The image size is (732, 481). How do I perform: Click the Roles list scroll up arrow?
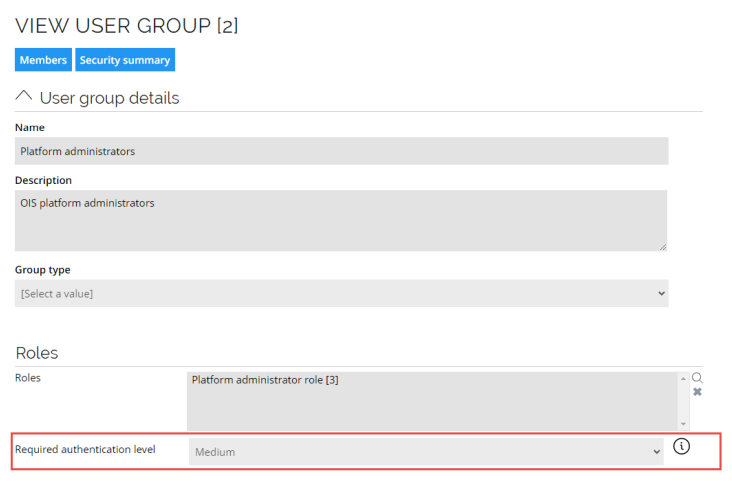(683, 378)
